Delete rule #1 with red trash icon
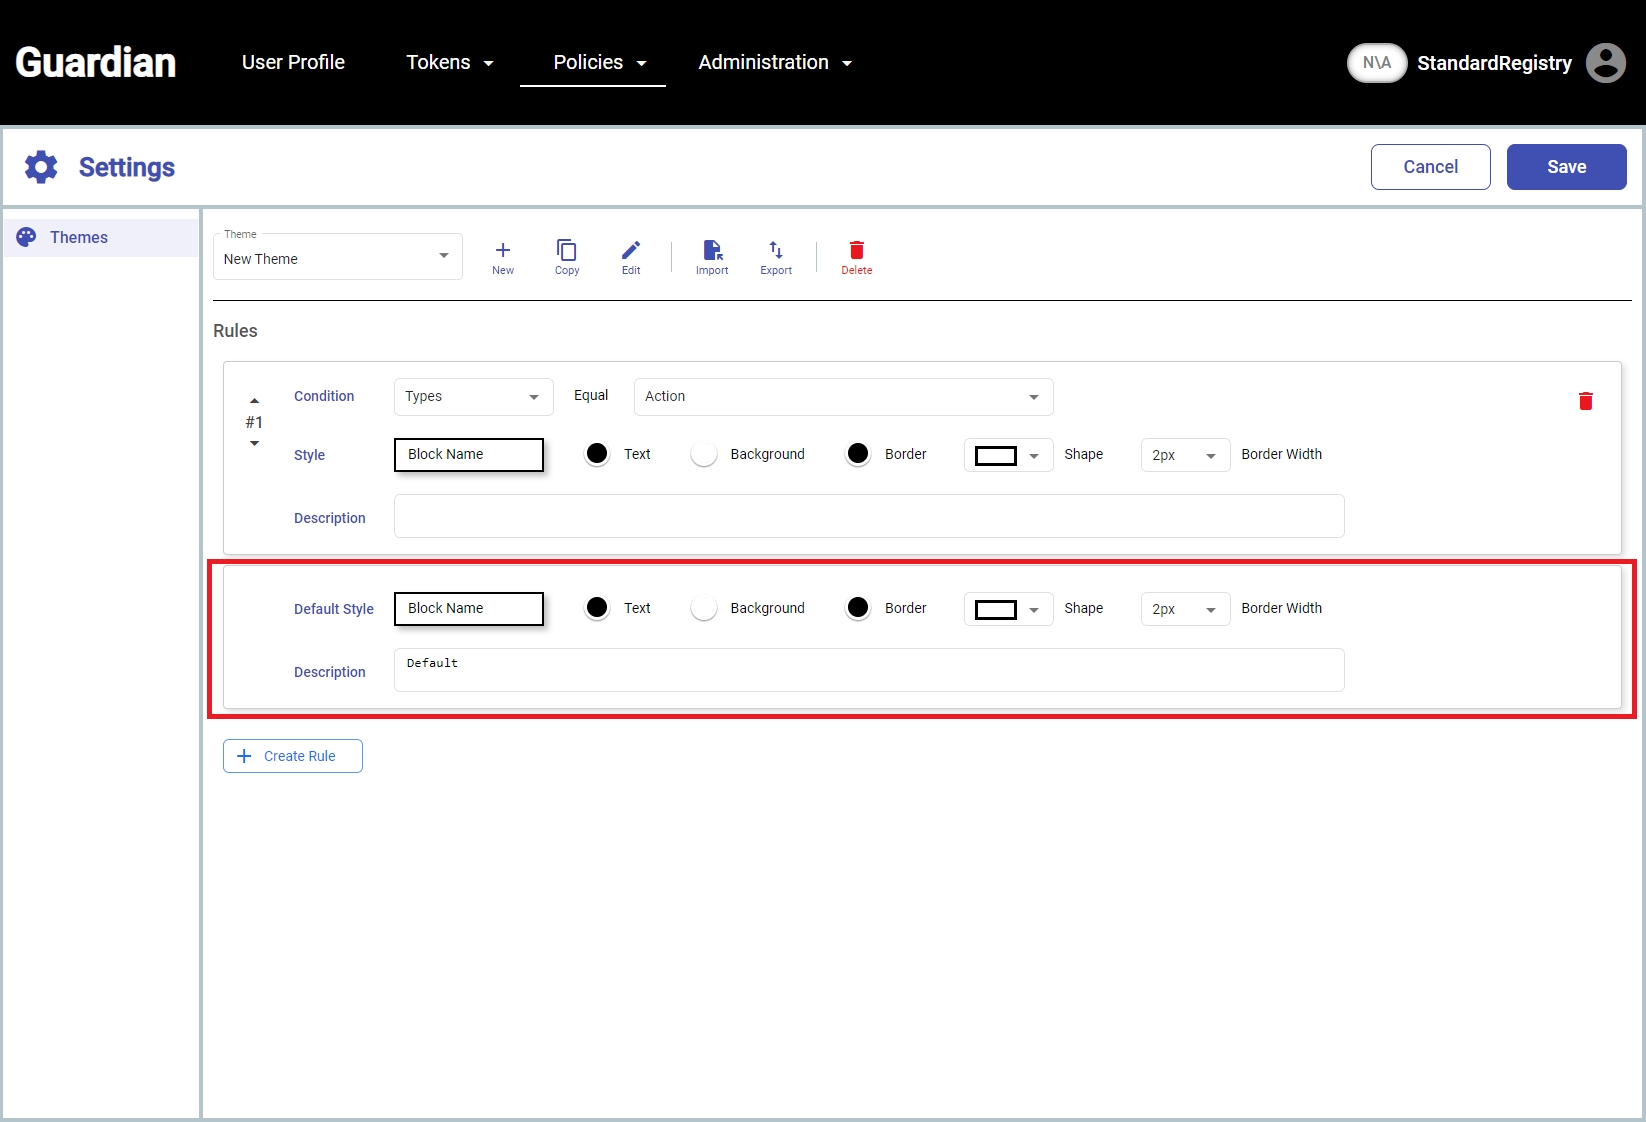The image size is (1646, 1122). click(1585, 401)
